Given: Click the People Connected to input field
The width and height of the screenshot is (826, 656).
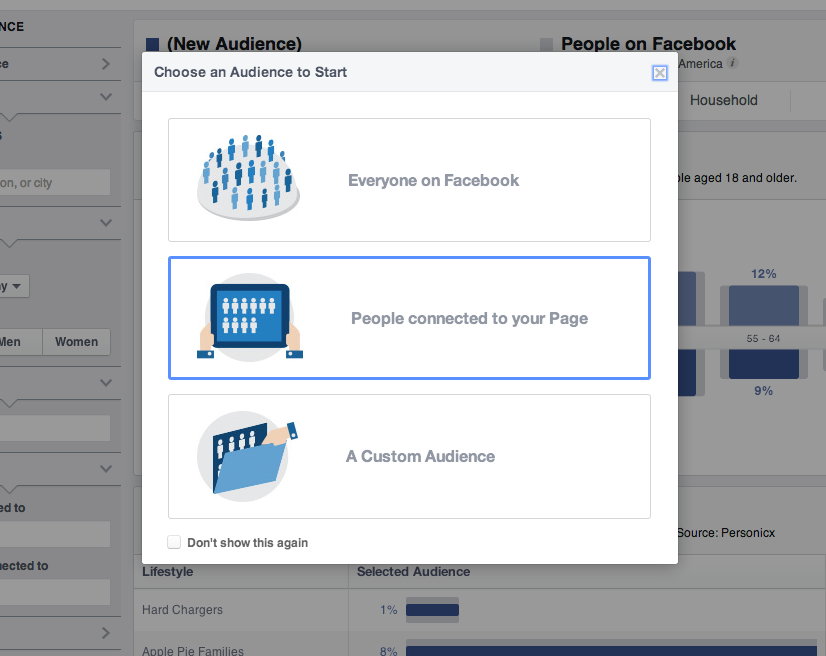Looking at the screenshot, I should pos(55,534).
